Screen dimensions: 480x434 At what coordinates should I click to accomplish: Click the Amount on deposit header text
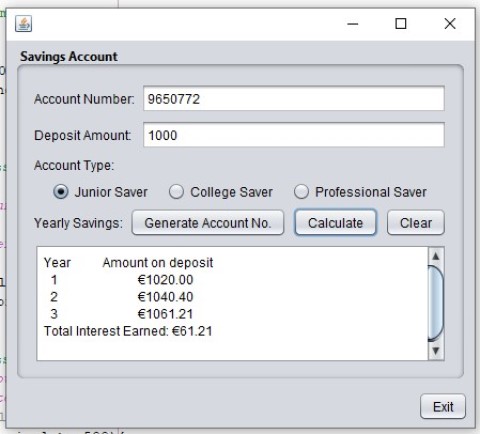[158, 263]
